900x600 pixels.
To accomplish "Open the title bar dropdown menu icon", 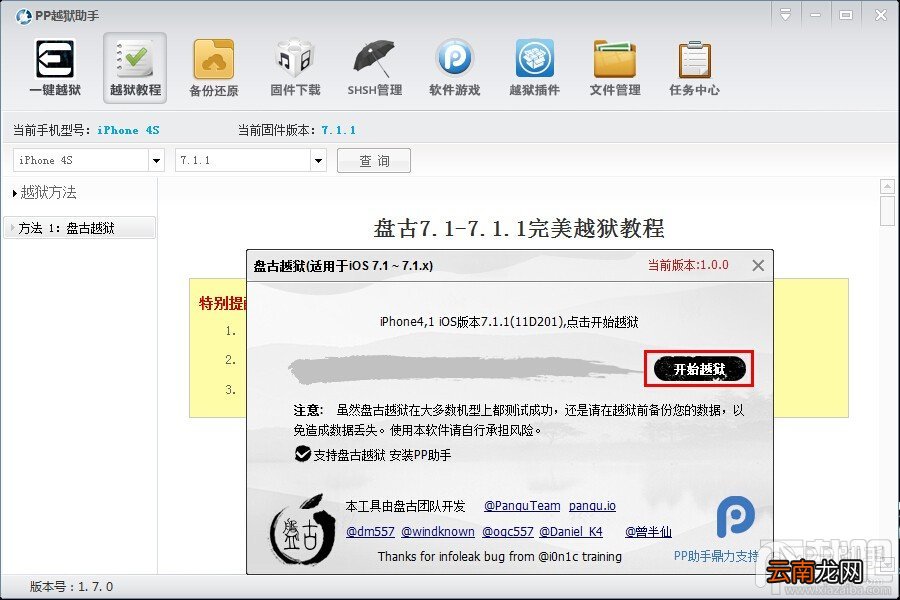I will tap(785, 14).
